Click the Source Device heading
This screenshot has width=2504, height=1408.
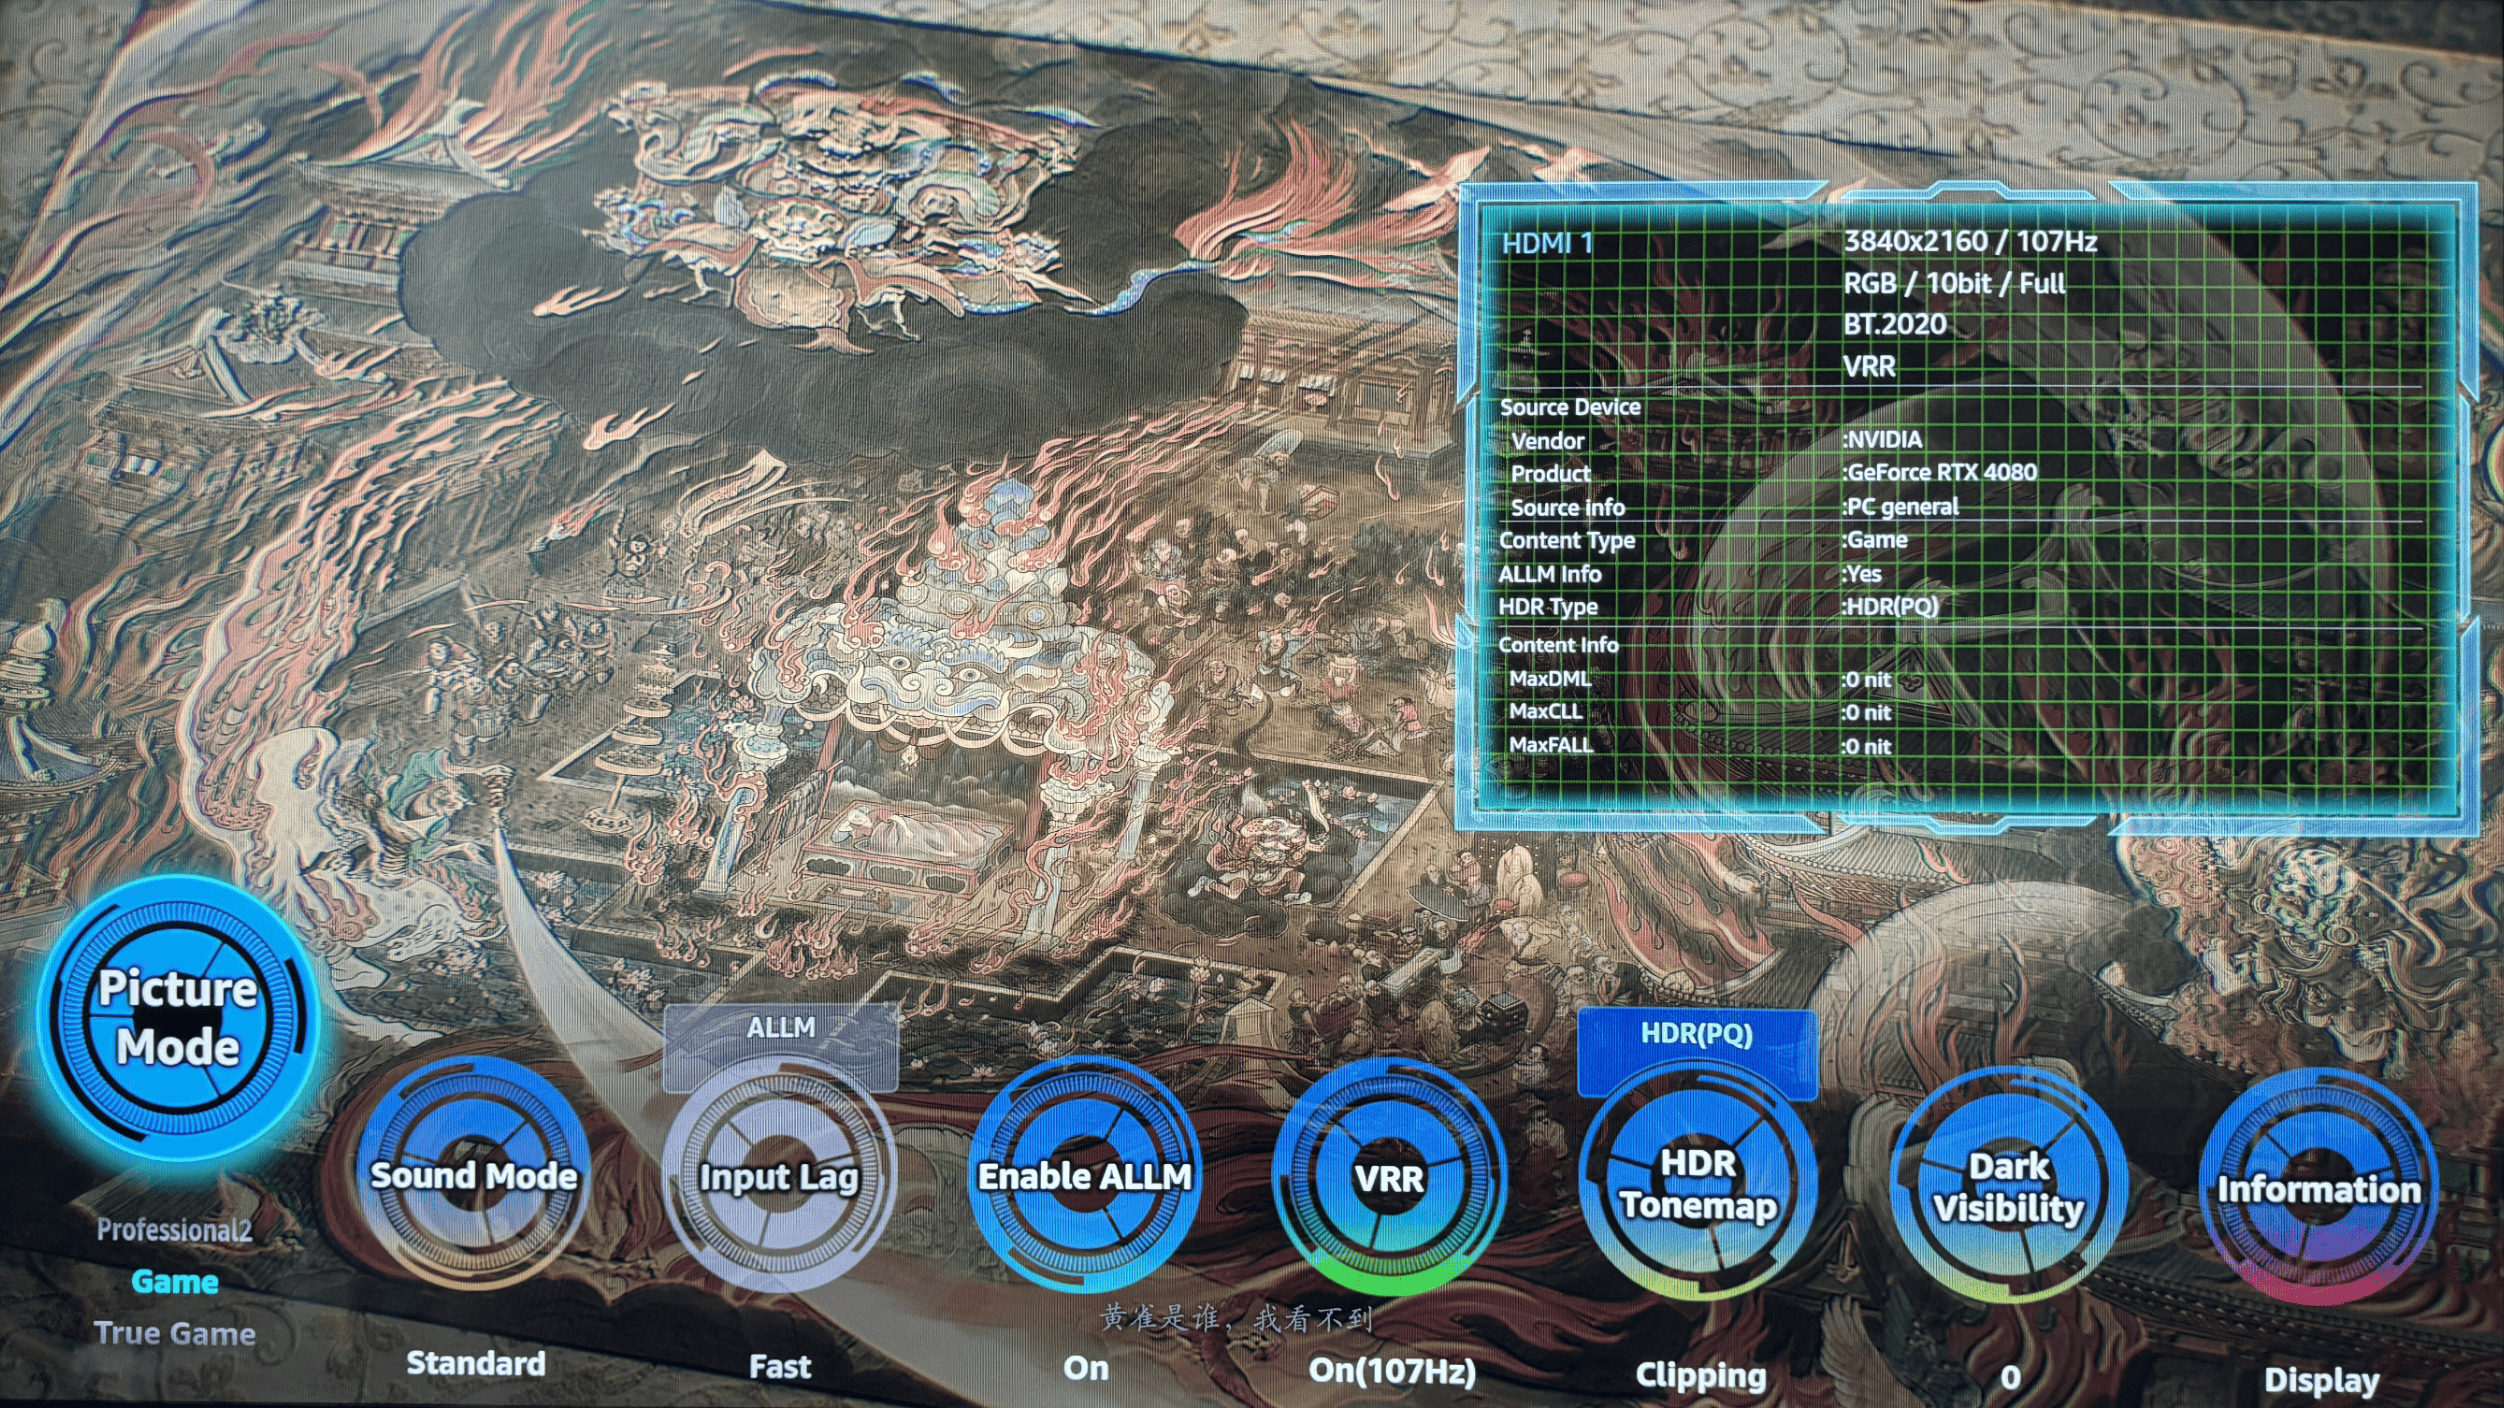1570,407
